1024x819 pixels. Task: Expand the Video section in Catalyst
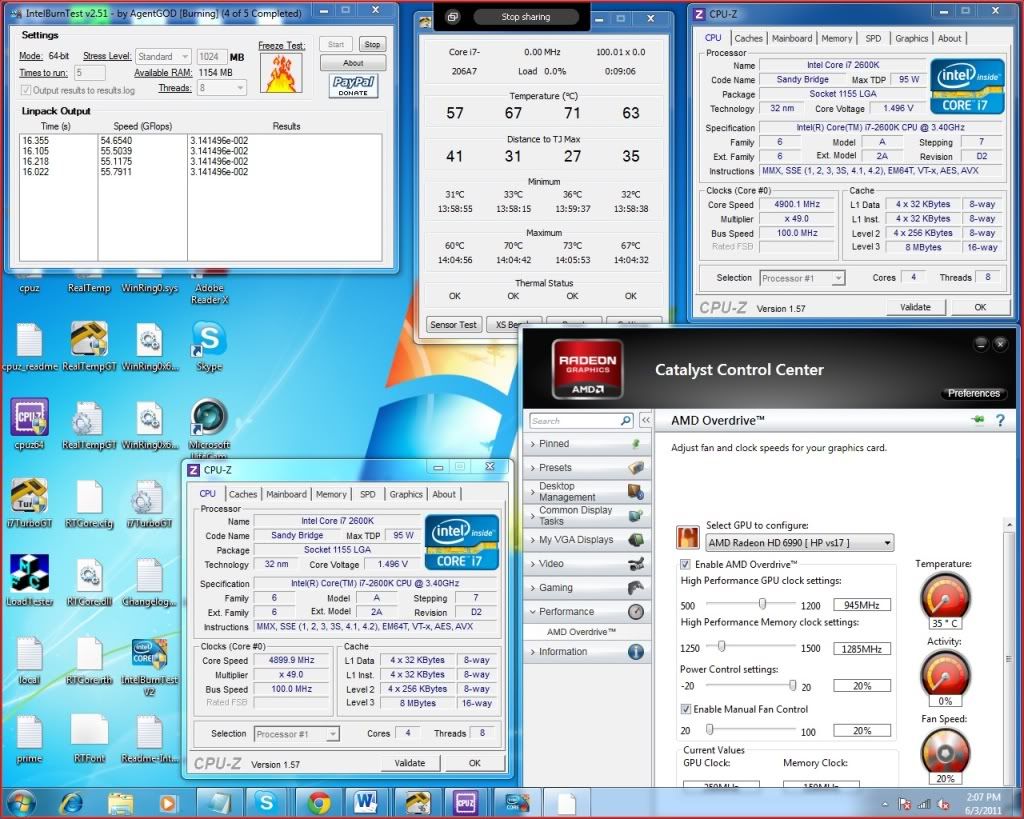click(586, 563)
